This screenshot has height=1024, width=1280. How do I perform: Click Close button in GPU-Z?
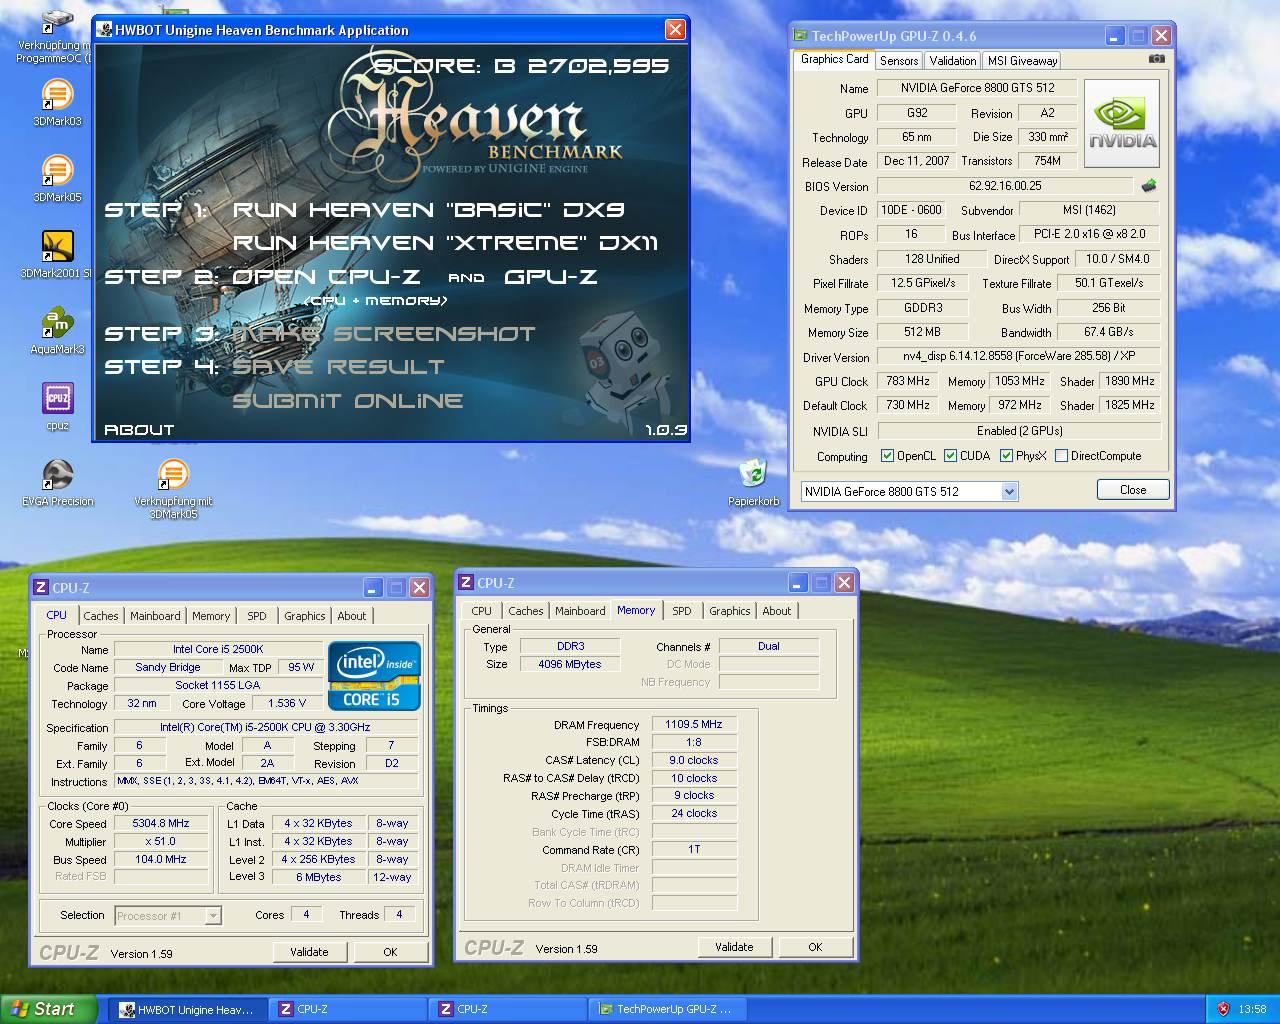pyautogui.click(x=1133, y=490)
